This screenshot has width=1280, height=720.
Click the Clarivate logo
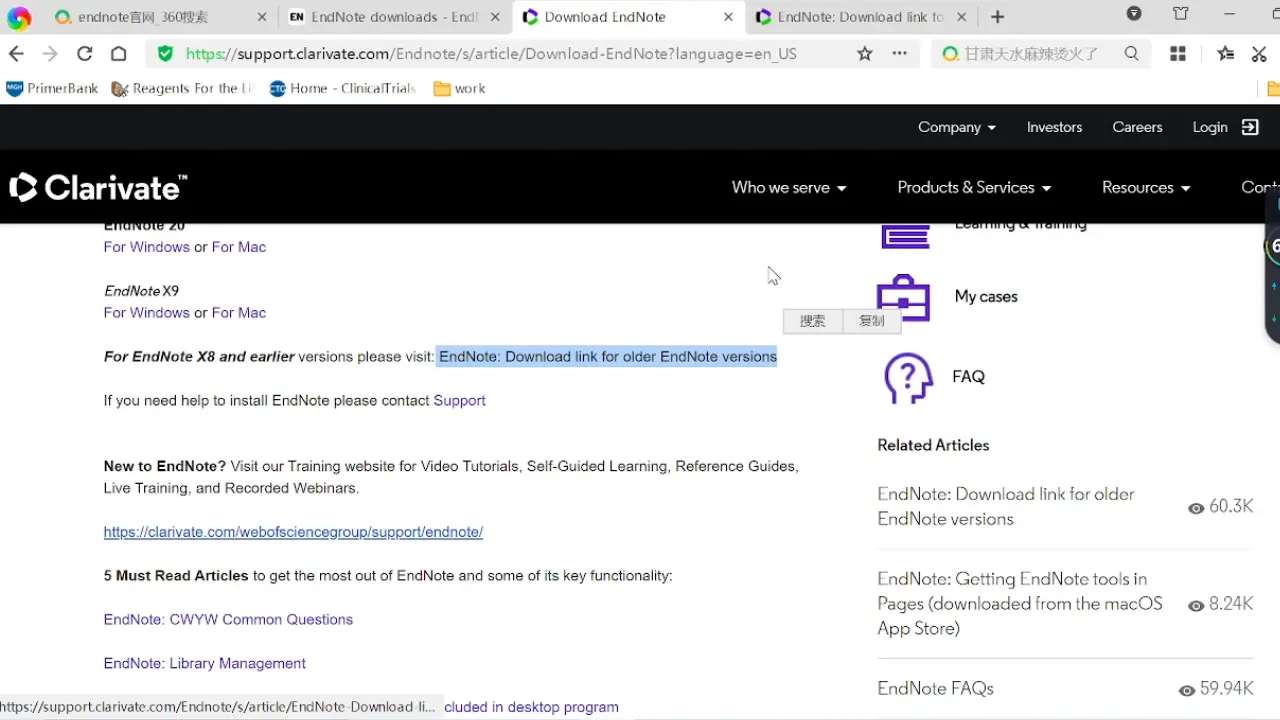pos(98,187)
